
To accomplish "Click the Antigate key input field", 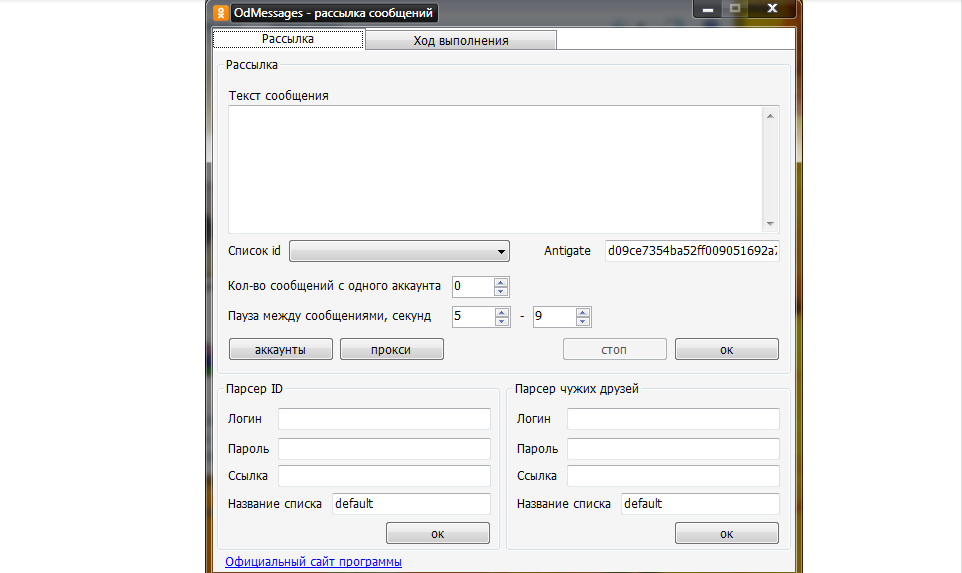I will click(x=691, y=251).
